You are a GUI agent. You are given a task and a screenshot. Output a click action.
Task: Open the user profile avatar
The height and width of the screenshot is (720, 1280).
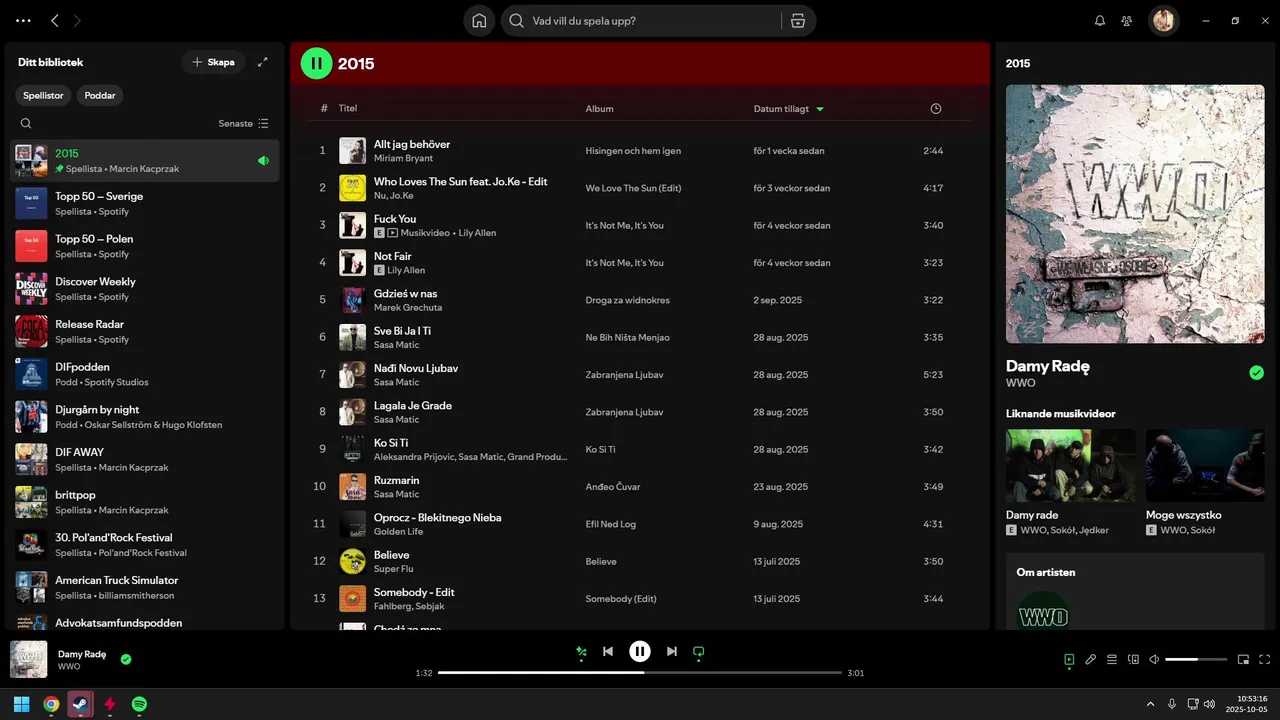[1163, 20]
